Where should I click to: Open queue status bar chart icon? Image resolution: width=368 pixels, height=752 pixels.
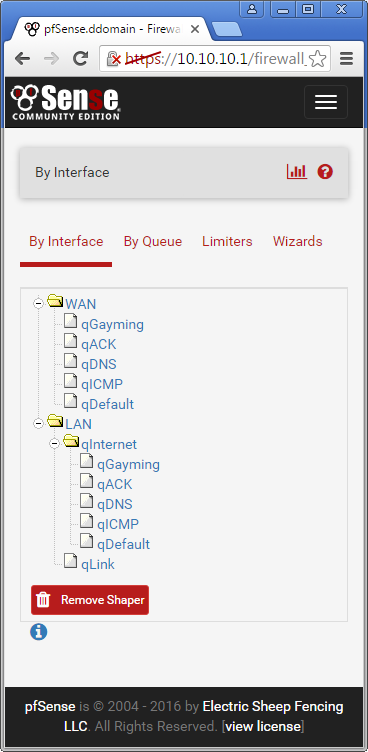coord(297,172)
